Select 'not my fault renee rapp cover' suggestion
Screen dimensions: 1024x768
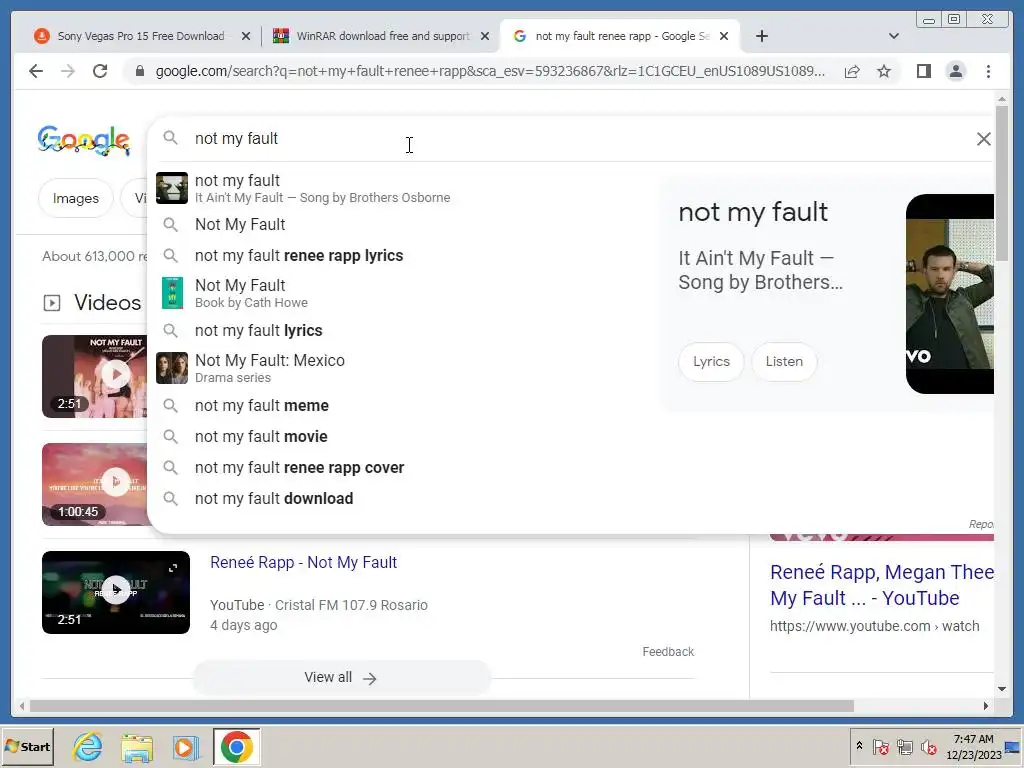coord(405,468)
